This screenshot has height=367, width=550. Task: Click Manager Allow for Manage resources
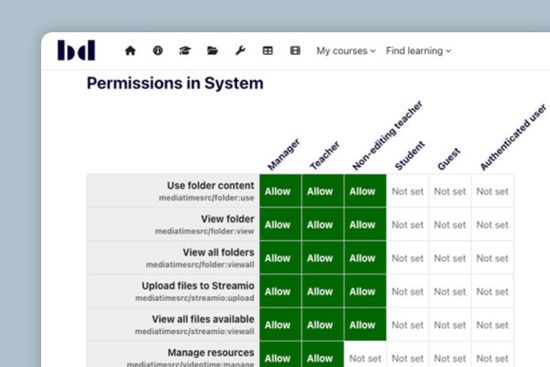click(280, 354)
